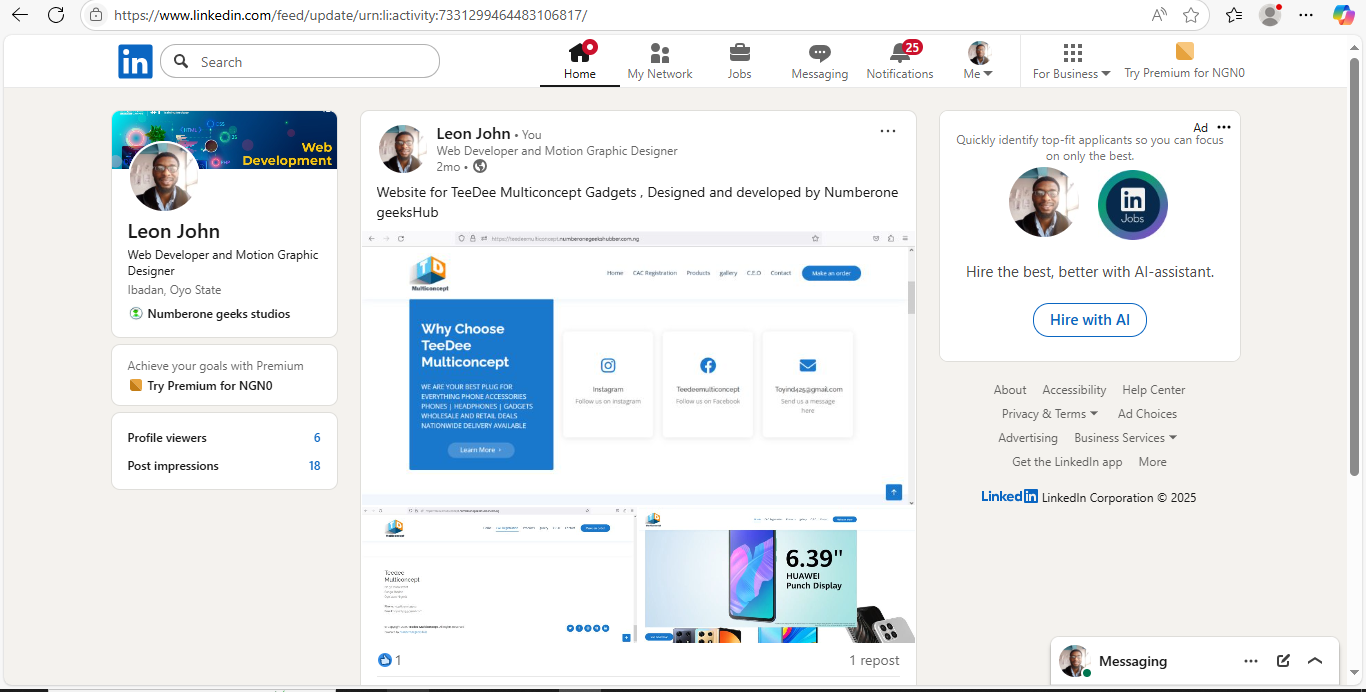
Task: Click the avatar in the Messaging overlay
Action: (1075, 661)
